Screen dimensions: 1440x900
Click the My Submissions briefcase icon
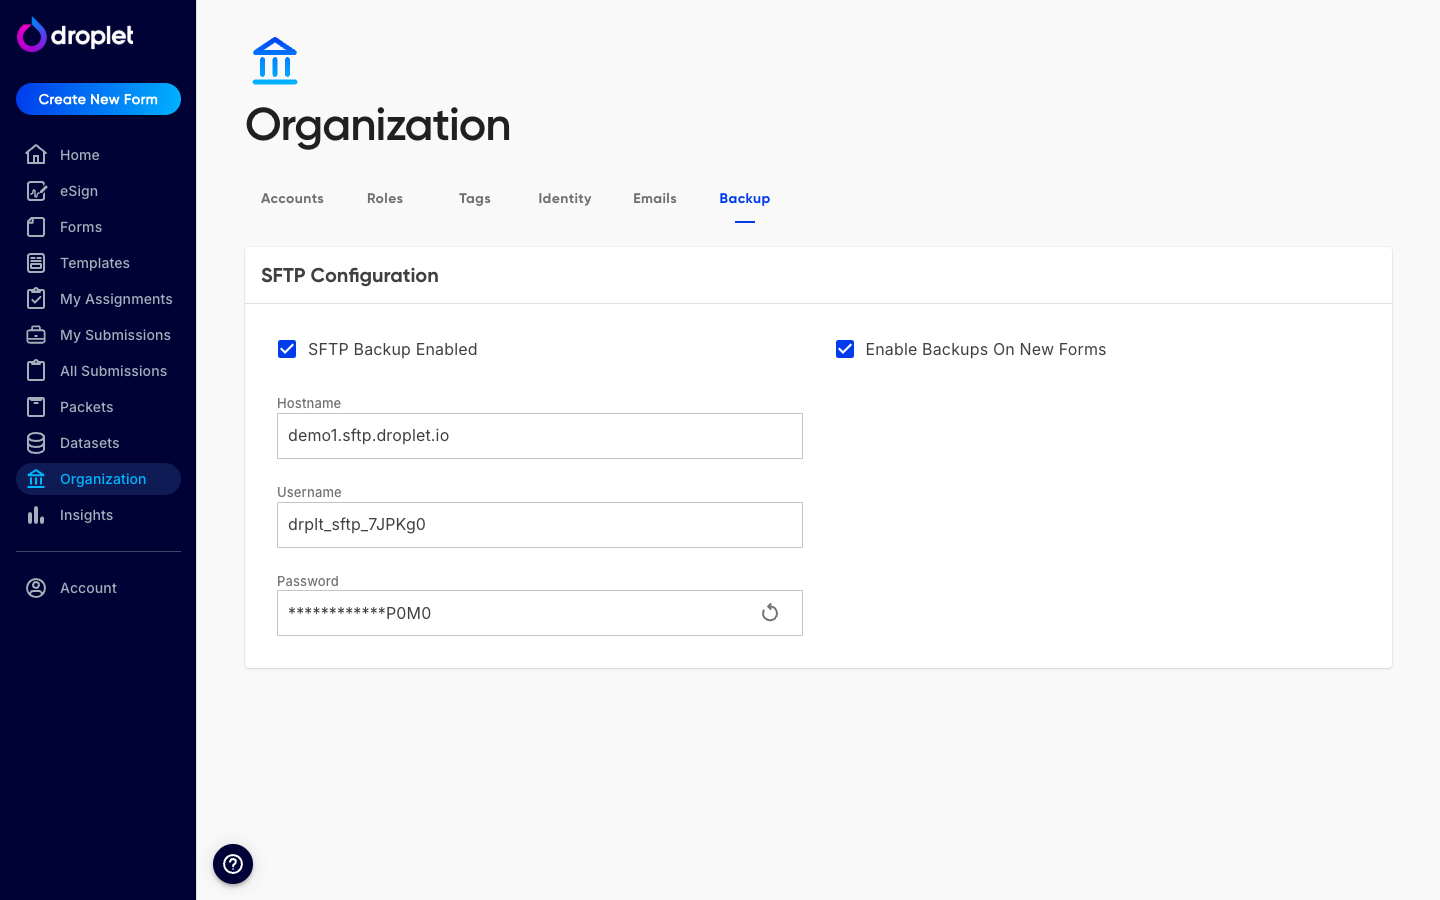coord(36,334)
